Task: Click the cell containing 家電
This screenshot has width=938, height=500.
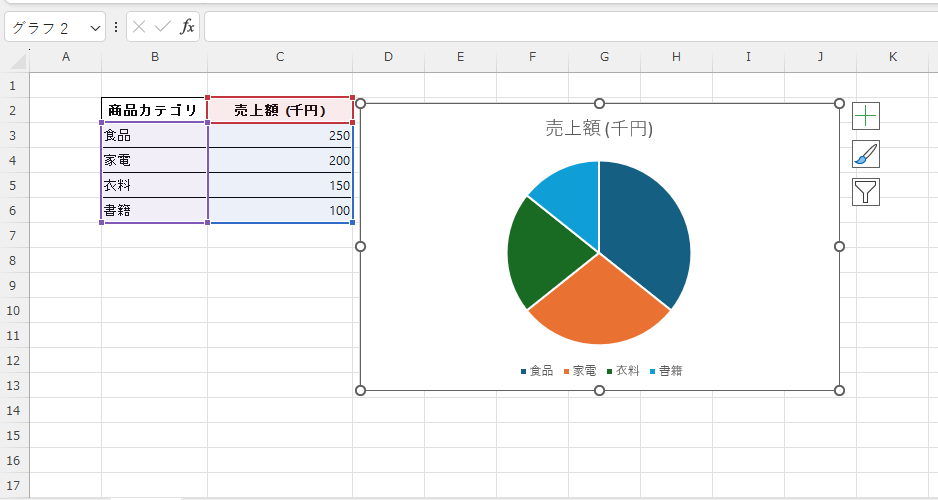Action: [x=154, y=160]
